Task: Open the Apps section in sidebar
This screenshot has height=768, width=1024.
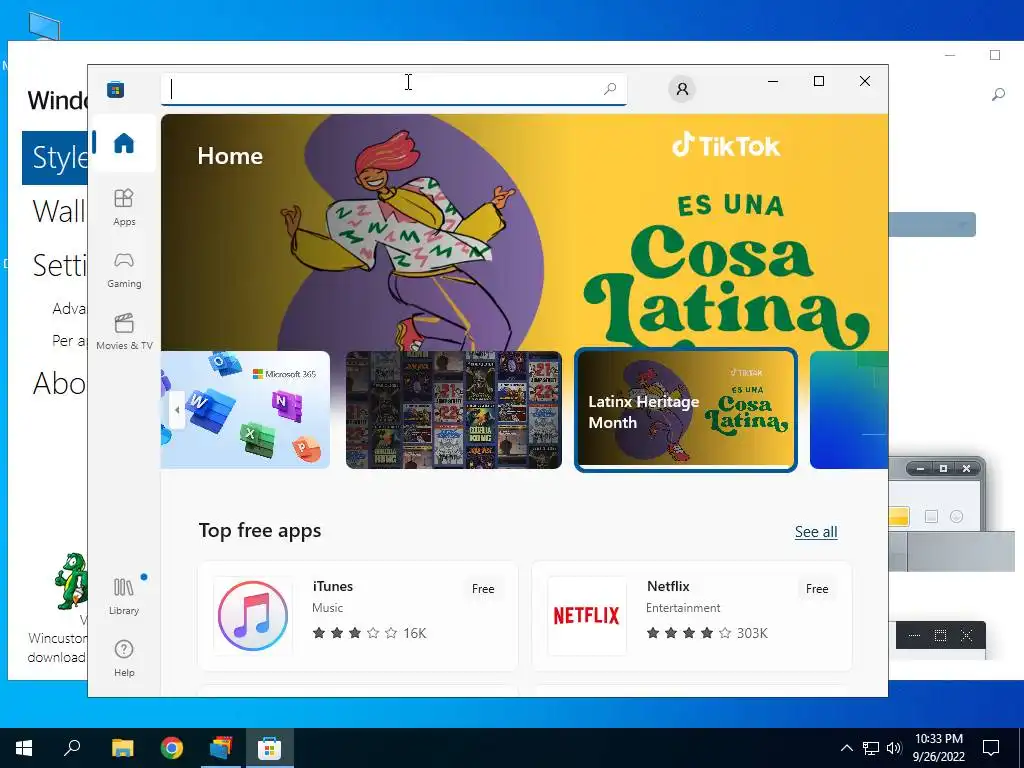Action: [124, 207]
